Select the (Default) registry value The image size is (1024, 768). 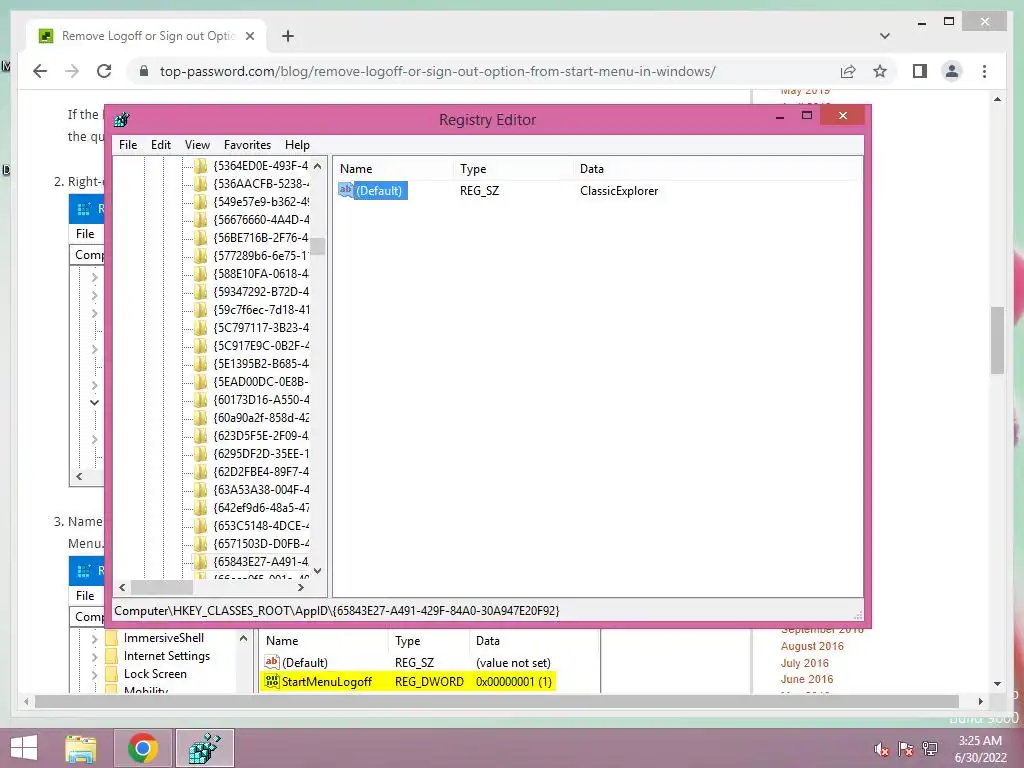pos(379,191)
